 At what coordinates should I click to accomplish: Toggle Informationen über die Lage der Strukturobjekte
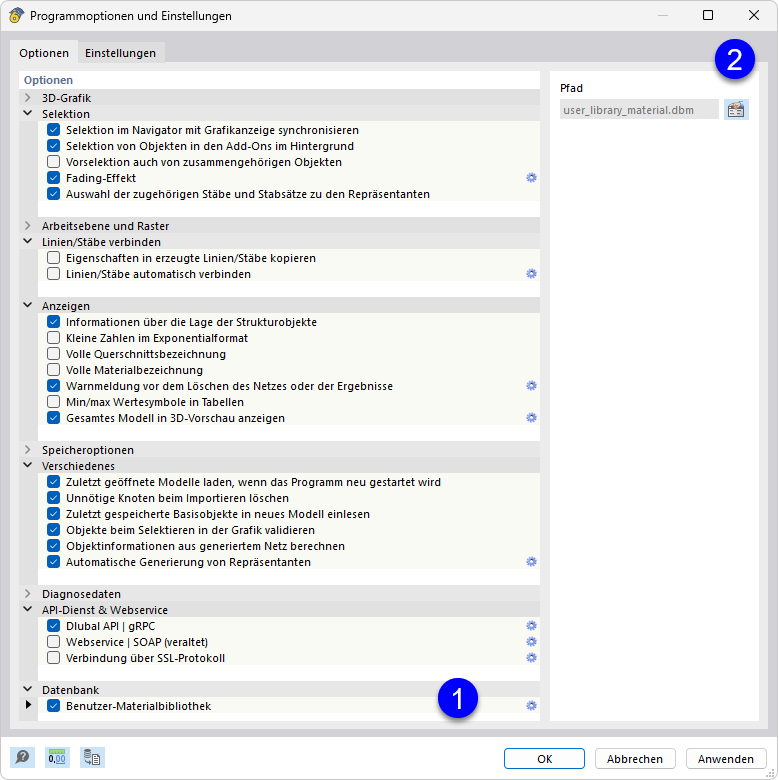(53, 322)
